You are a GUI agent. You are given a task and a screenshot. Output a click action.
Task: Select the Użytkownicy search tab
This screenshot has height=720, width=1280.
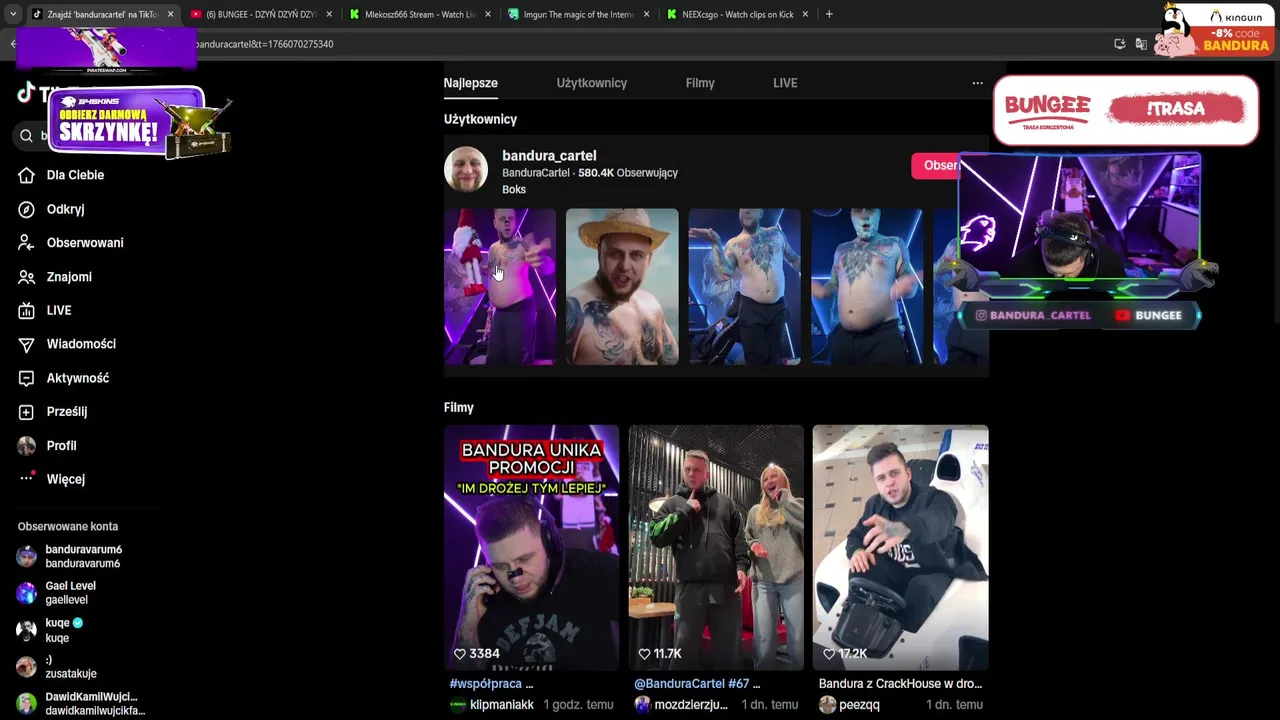(x=592, y=83)
